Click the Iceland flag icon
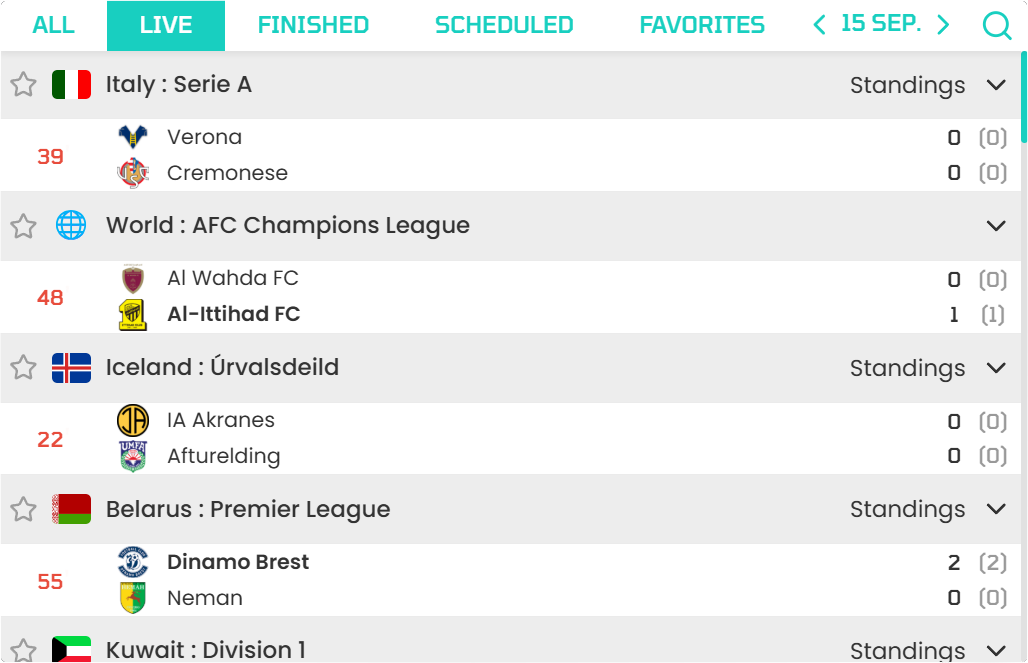Screen dimensions: 1028x663 coord(71,368)
